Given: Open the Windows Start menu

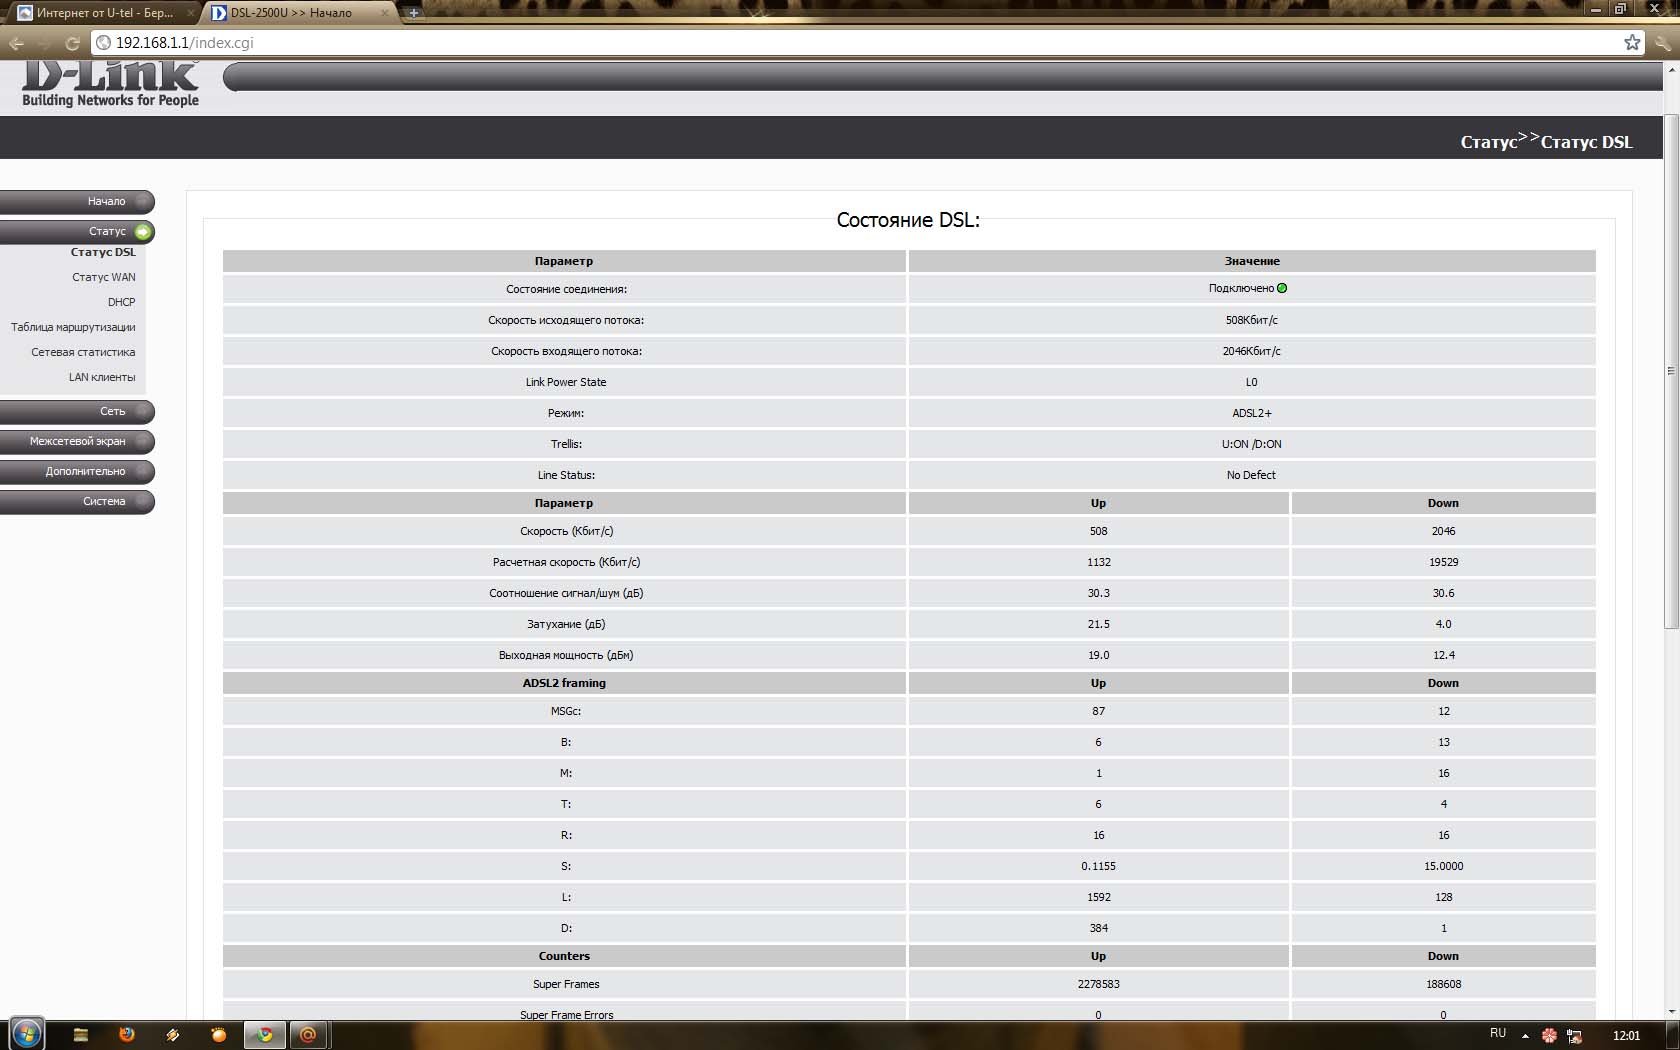Looking at the screenshot, I should (27, 1033).
